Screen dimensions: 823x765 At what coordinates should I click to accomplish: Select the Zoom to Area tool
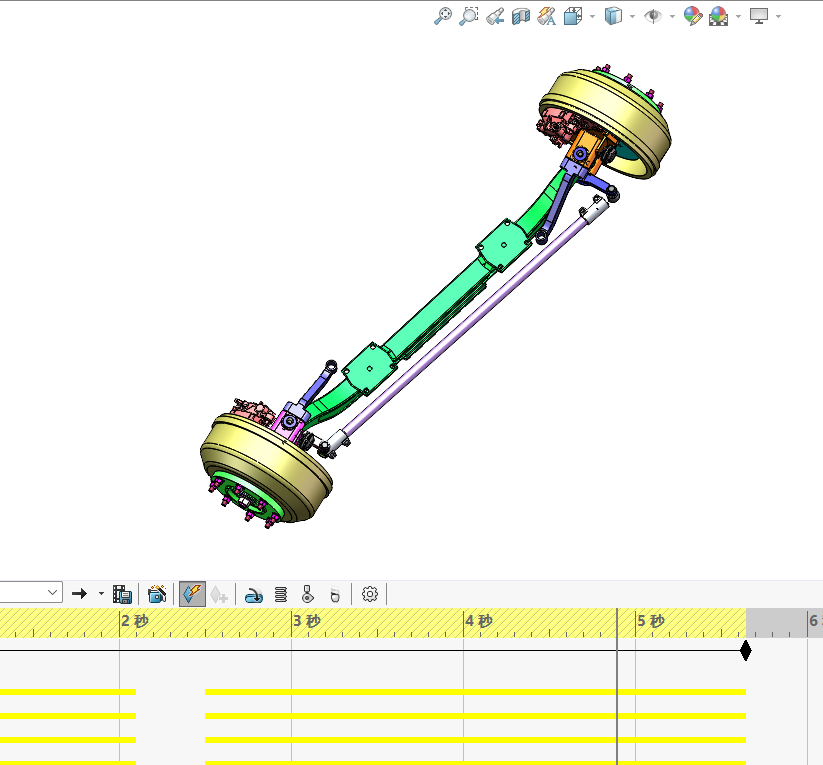click(x=469, y=16)
